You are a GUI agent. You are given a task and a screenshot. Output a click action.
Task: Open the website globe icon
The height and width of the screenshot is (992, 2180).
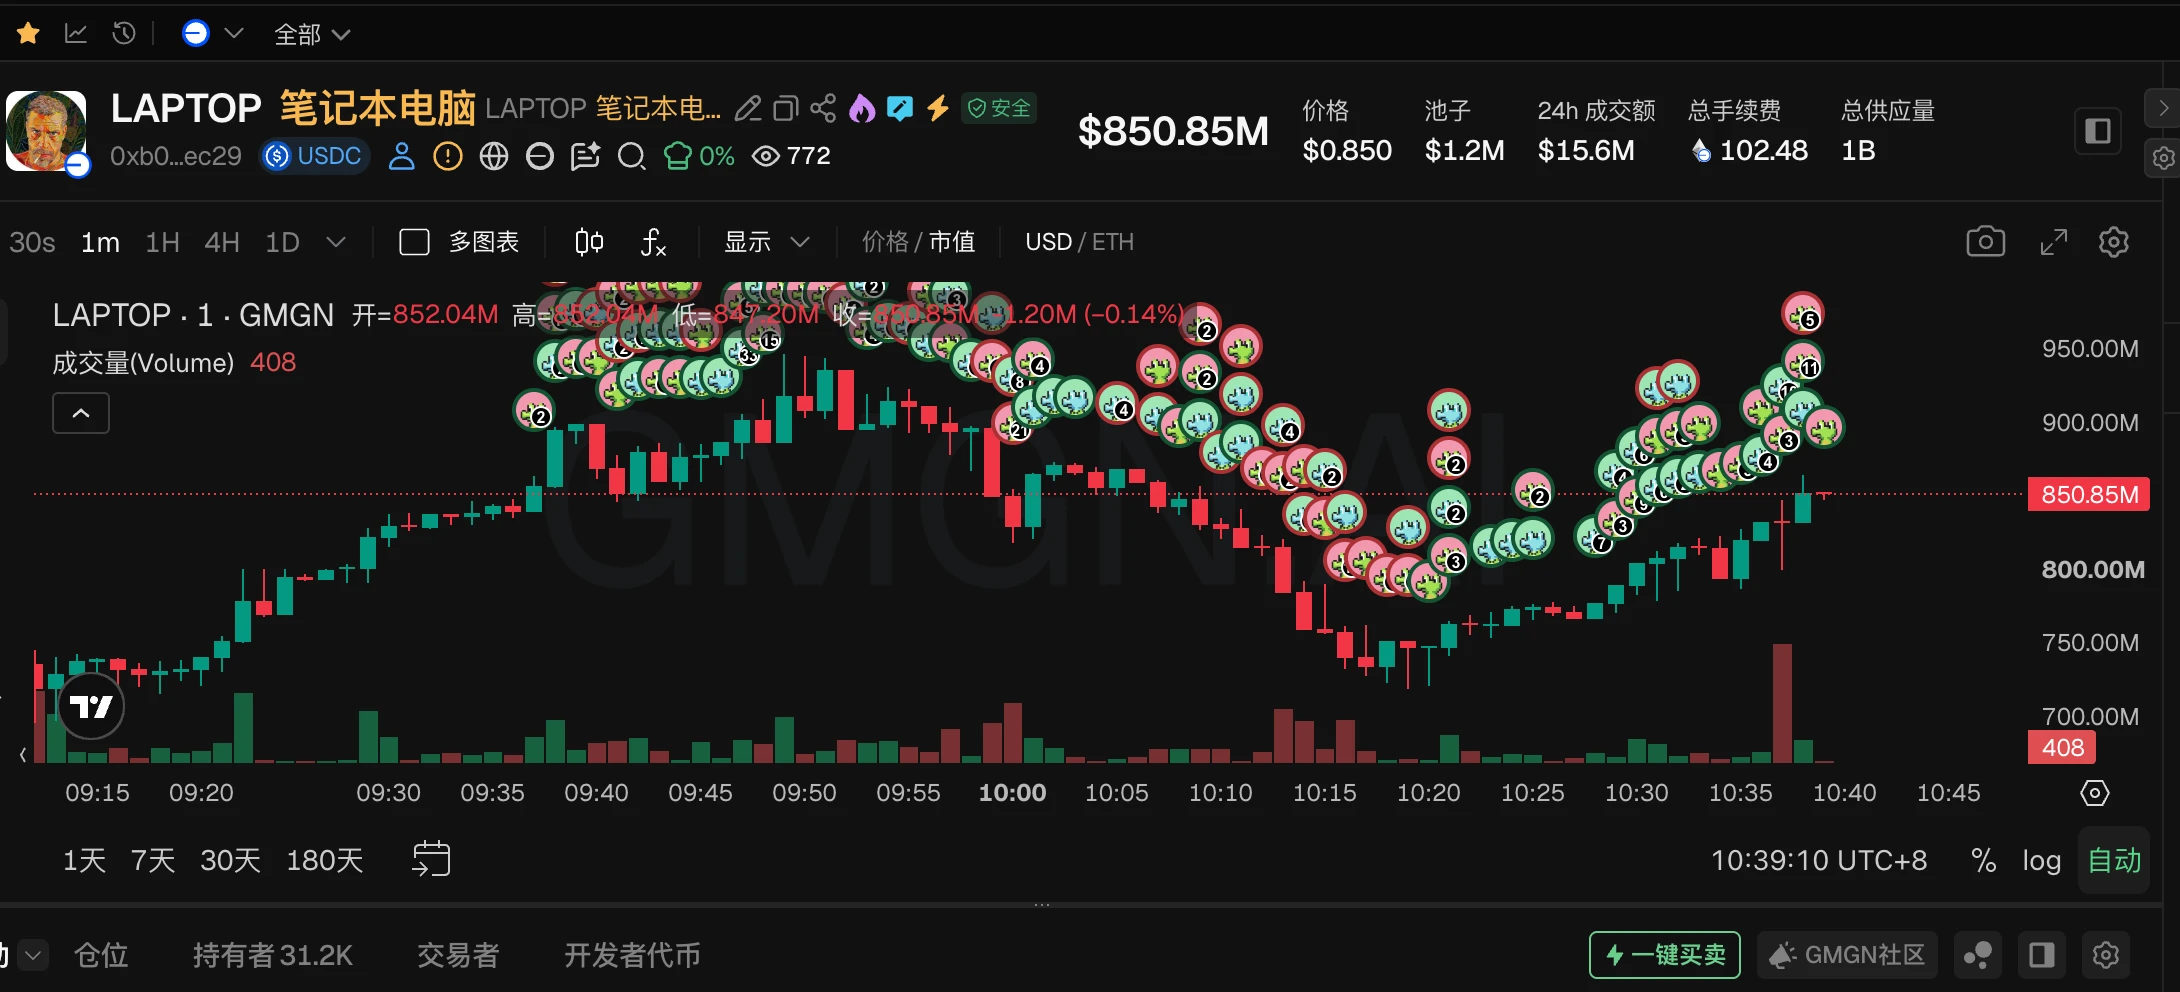(494, 156)
